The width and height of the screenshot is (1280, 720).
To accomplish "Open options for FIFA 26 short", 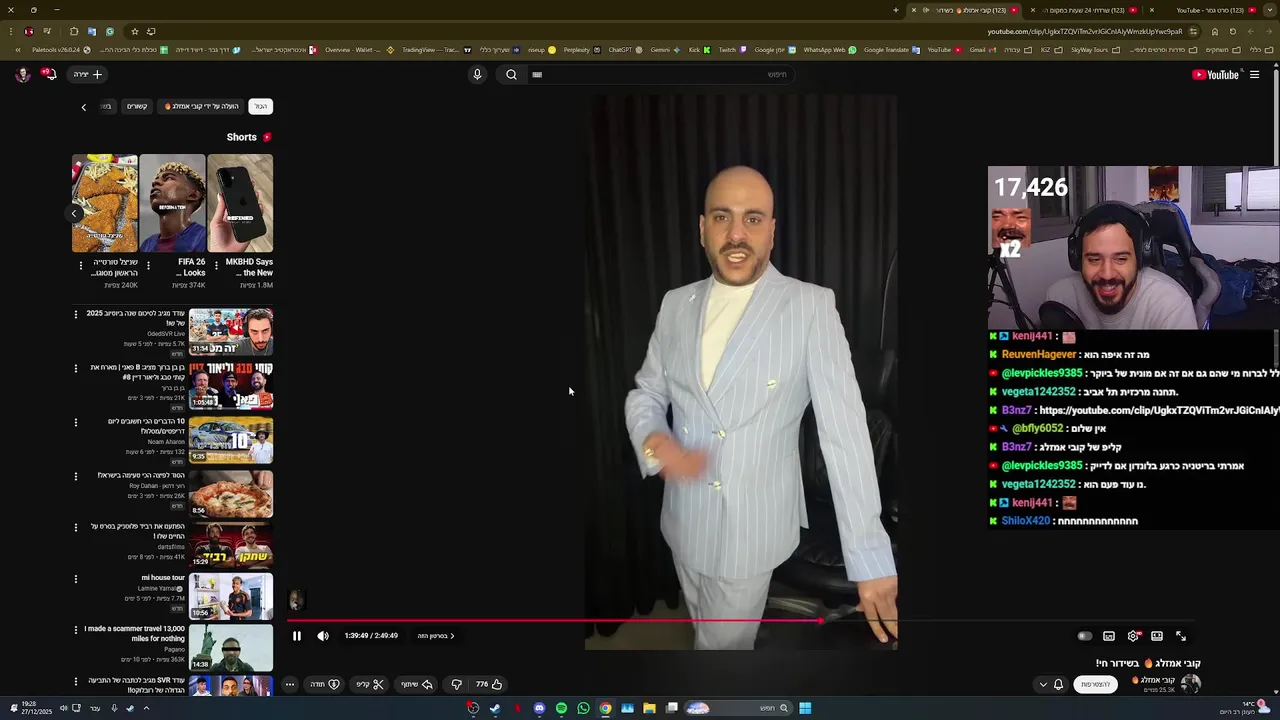I will [x=148, y=265].
